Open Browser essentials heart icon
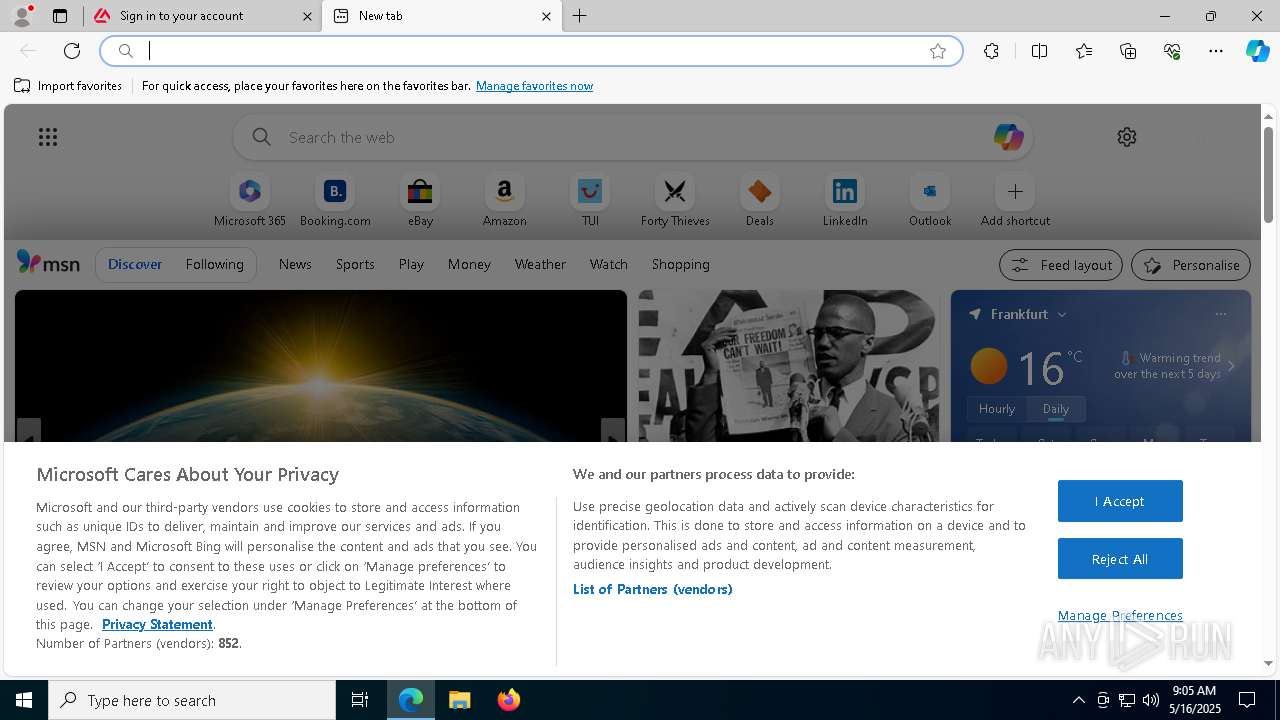1280x720 pixels. click(1172, 51)
